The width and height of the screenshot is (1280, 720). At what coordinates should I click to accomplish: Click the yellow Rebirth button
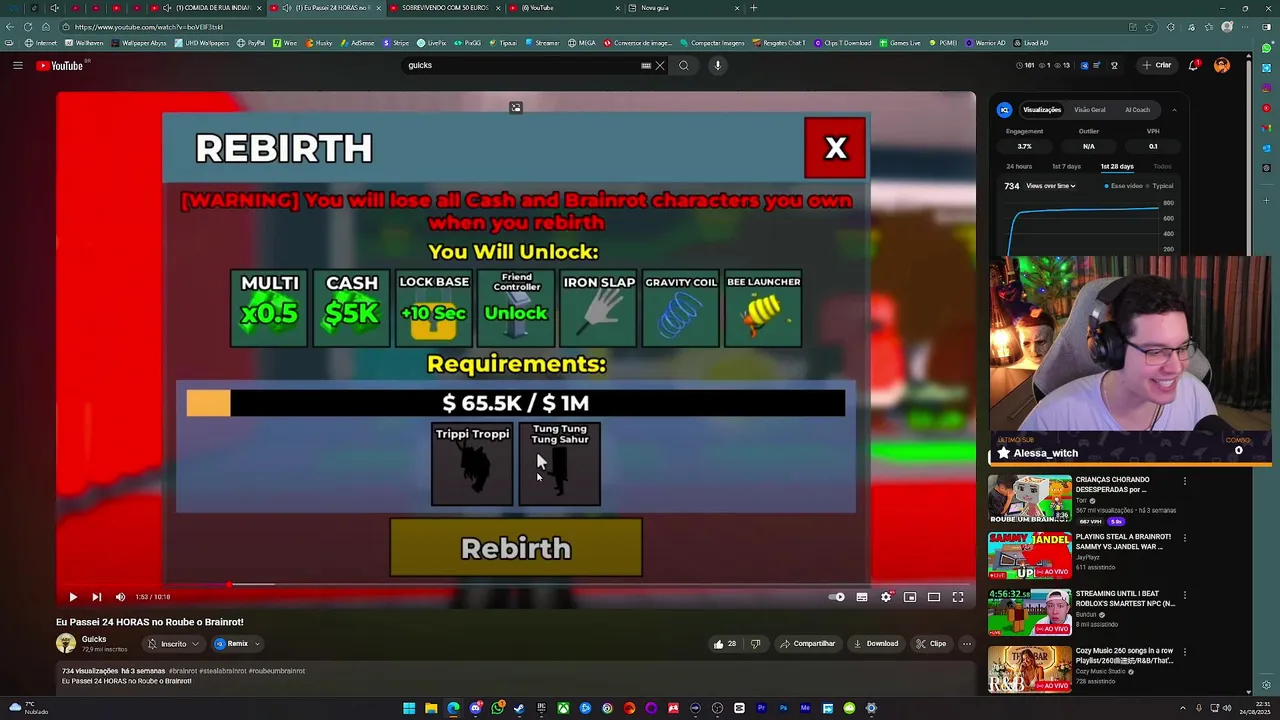[x=516, y=548]
